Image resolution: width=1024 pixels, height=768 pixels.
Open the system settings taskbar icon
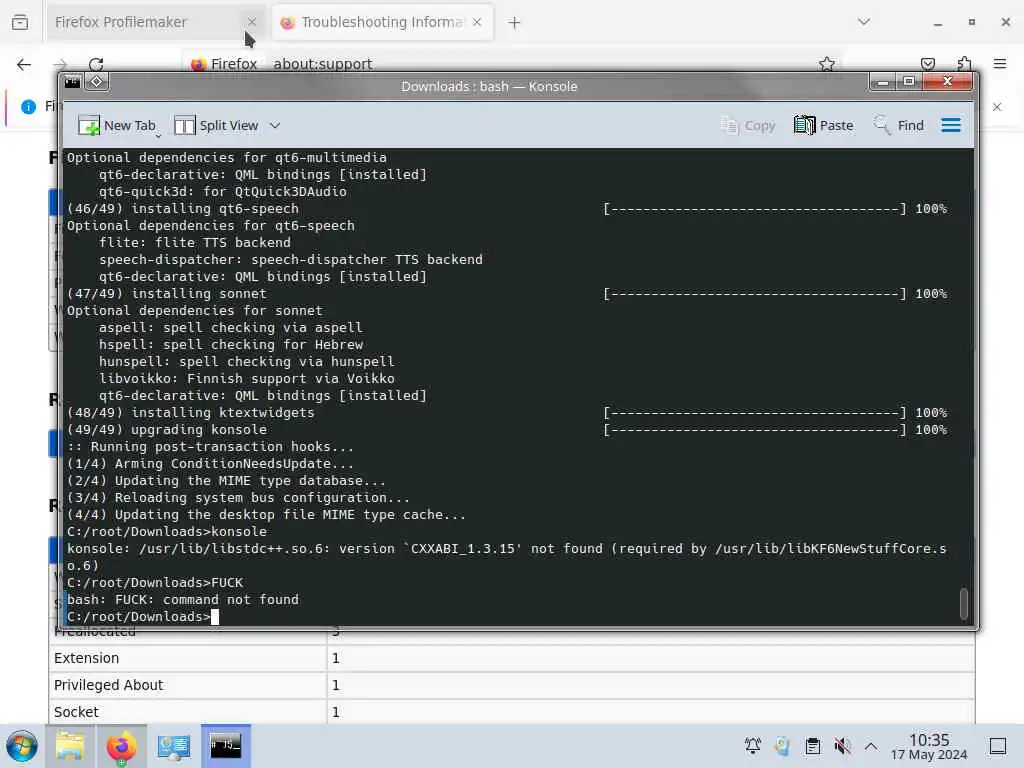pos(173,746)
